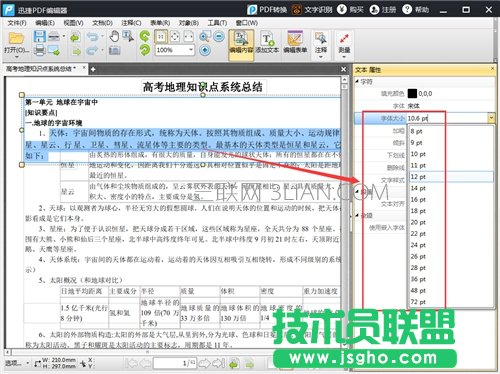Choose 72 pt font size

click(x=451, y=302)
